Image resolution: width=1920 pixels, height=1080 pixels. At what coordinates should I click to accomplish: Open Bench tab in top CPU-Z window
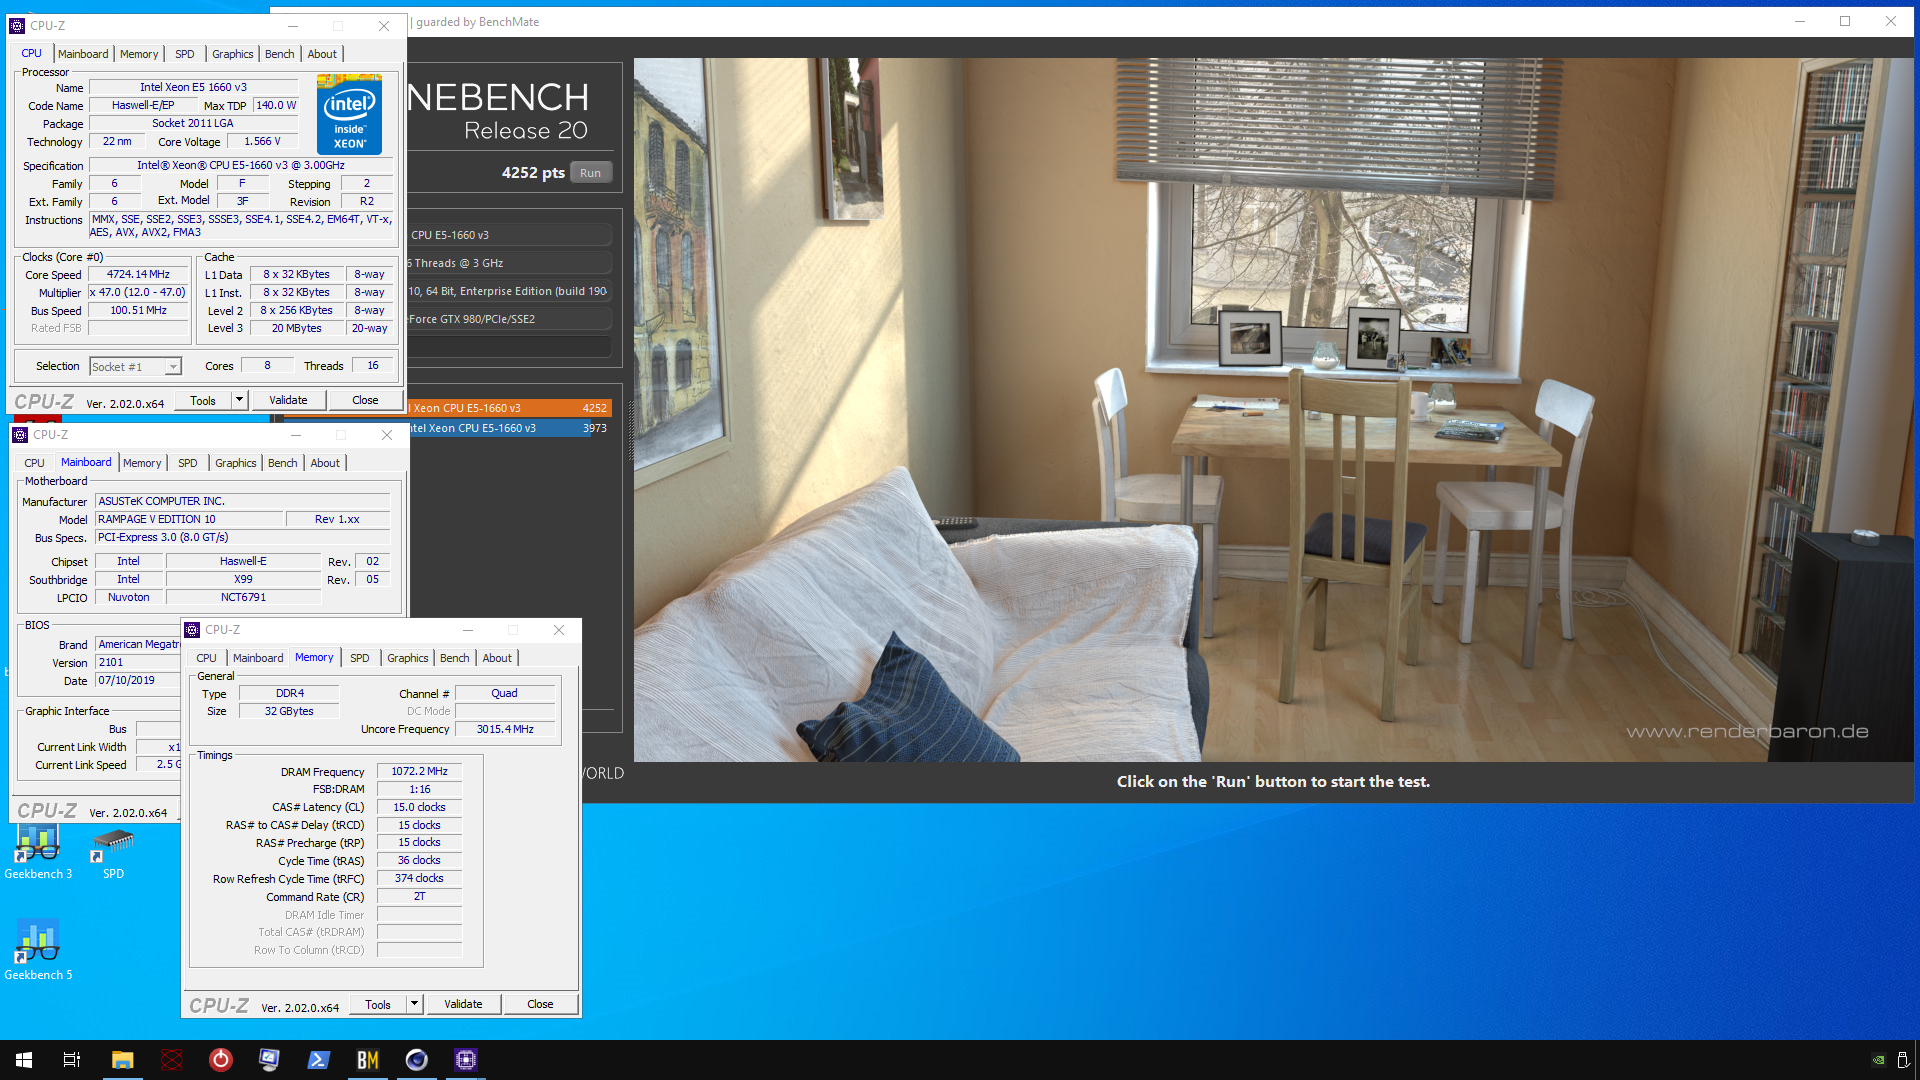click(x=280, y=54)
